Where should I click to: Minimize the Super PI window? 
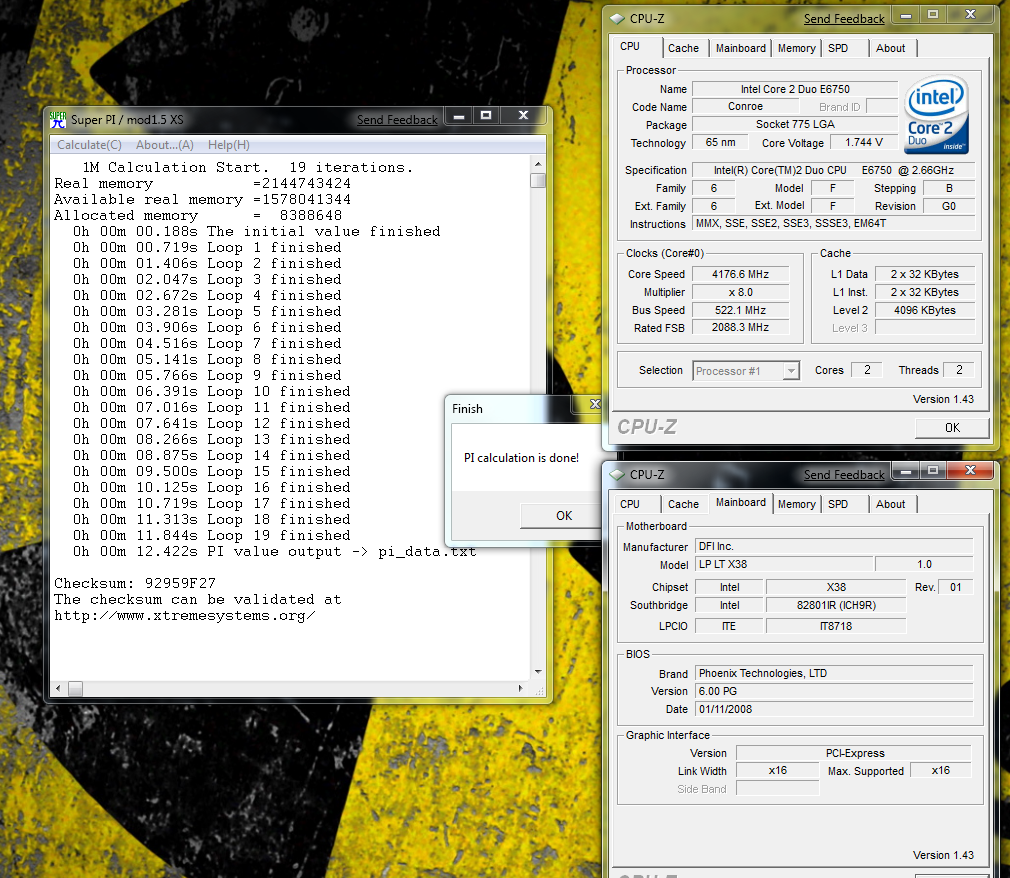click(459, 117)
